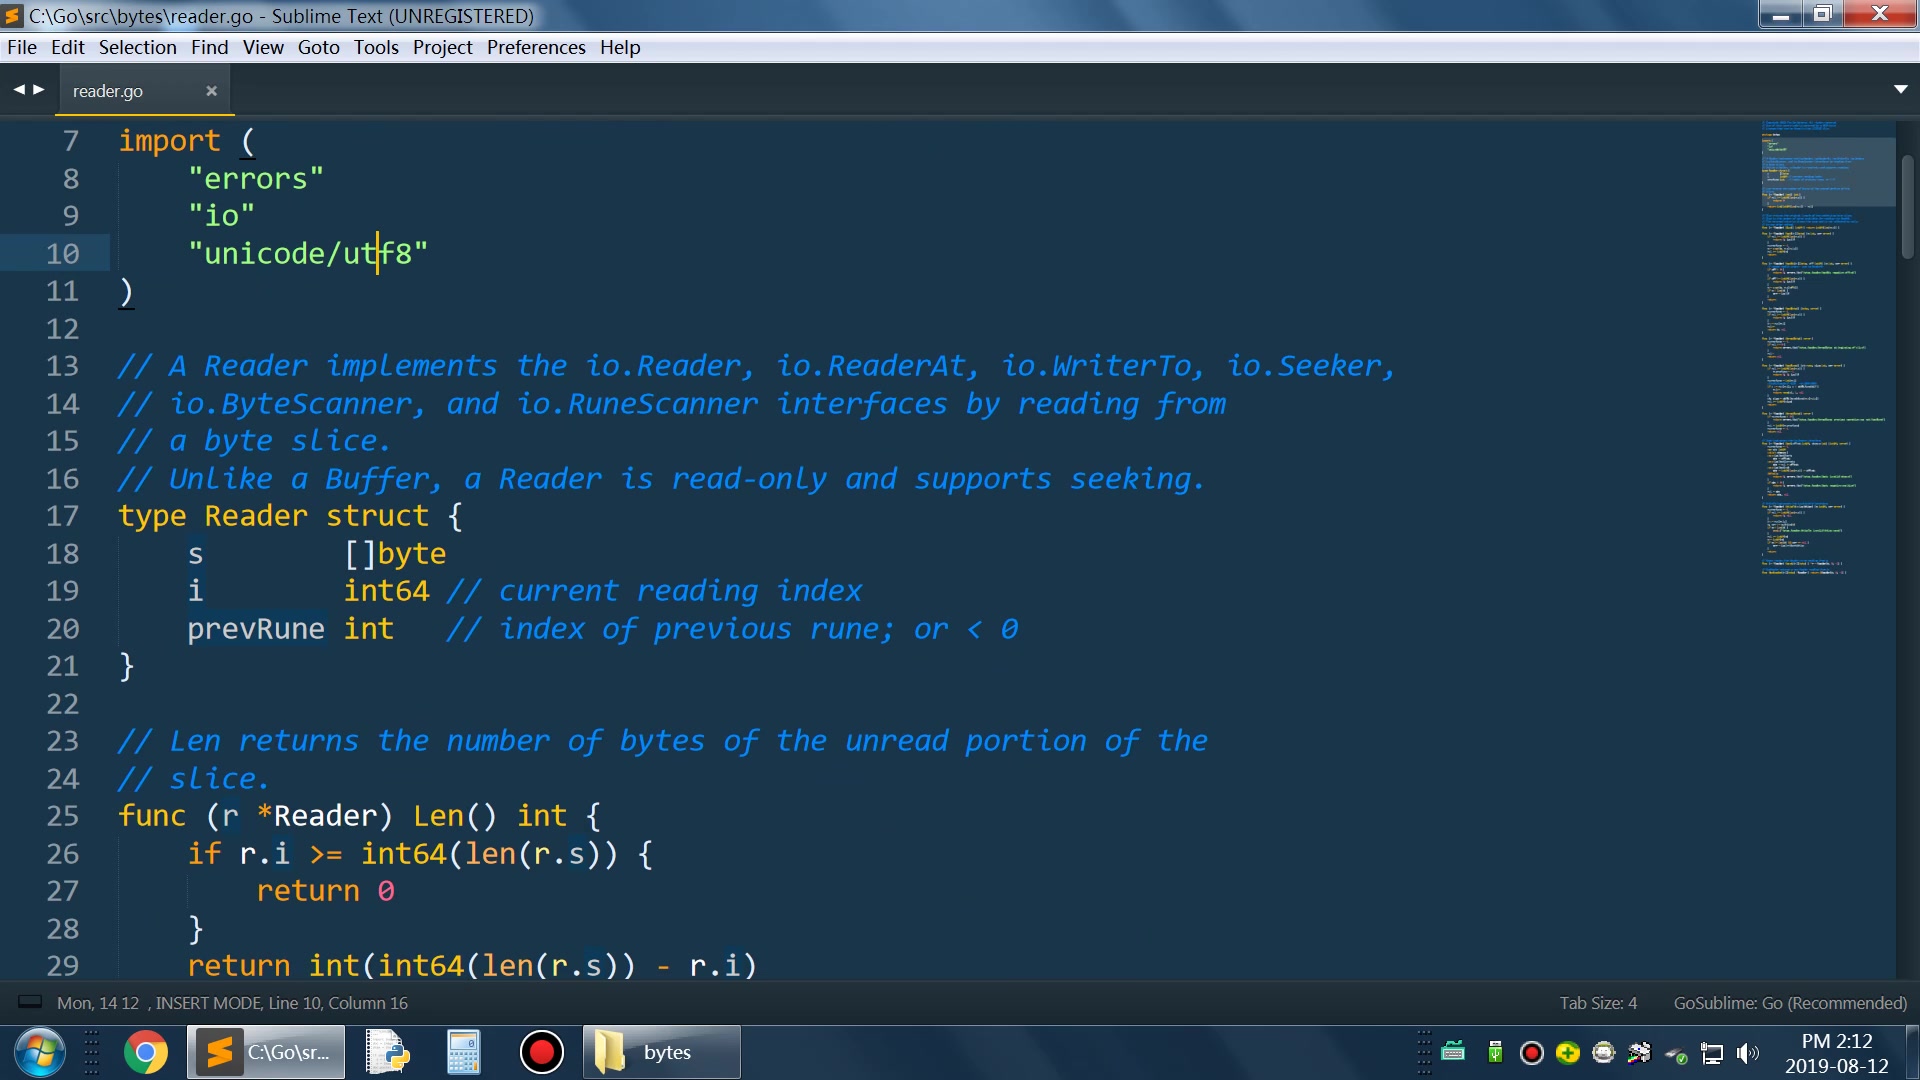The width and height of the screenshot is (1920, 1080).
Task: Open the File menu
Action: coord(21,46)
